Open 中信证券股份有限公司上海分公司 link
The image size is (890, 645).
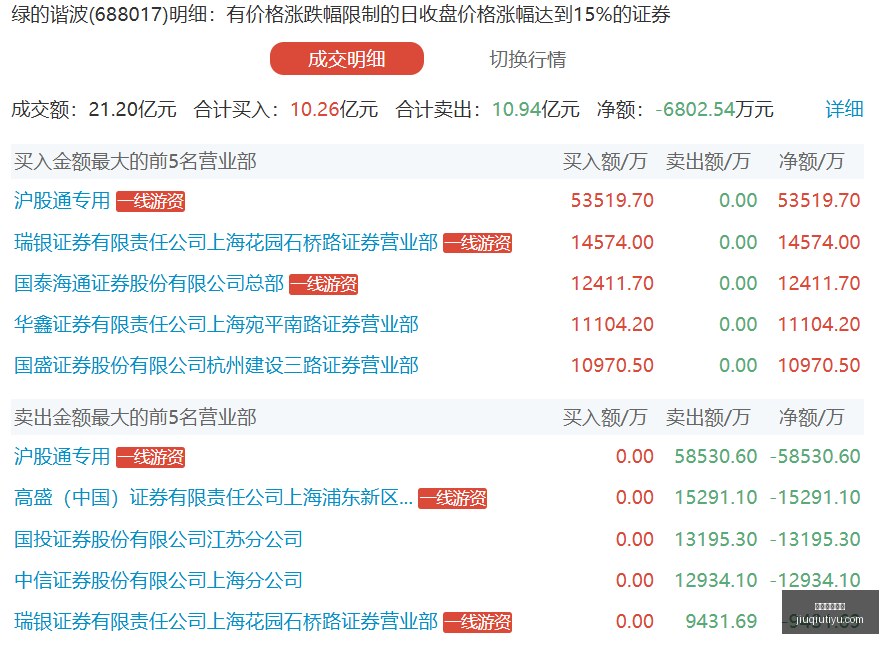pos(158,580)
